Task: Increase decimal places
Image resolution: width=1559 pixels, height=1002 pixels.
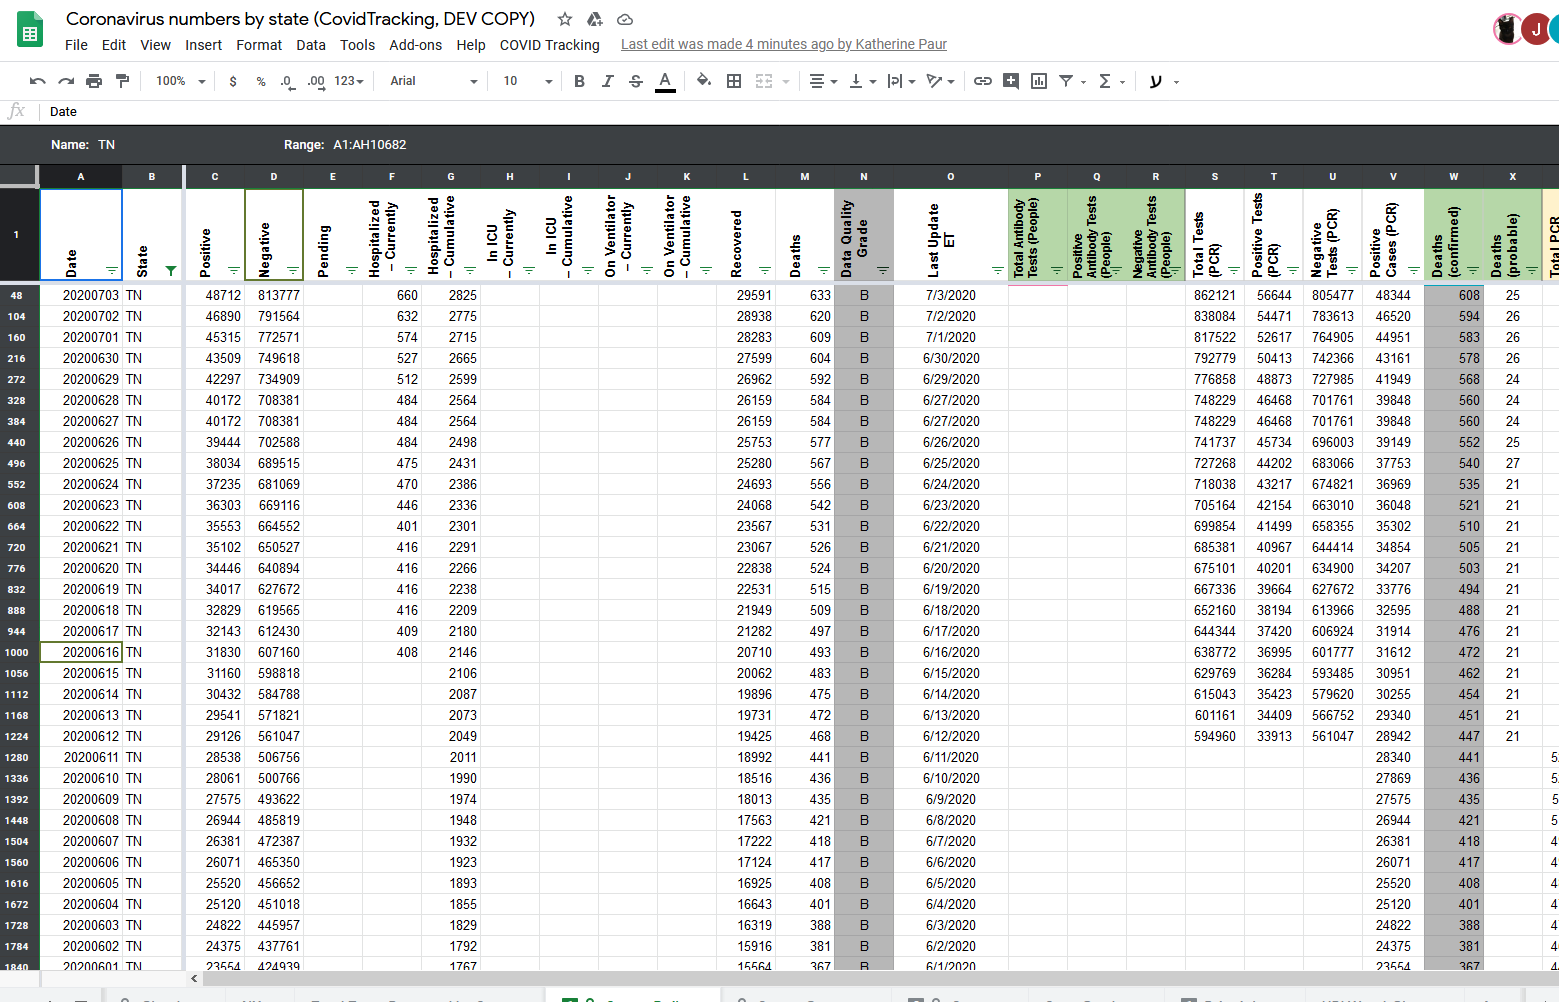Action: (316, 81)
